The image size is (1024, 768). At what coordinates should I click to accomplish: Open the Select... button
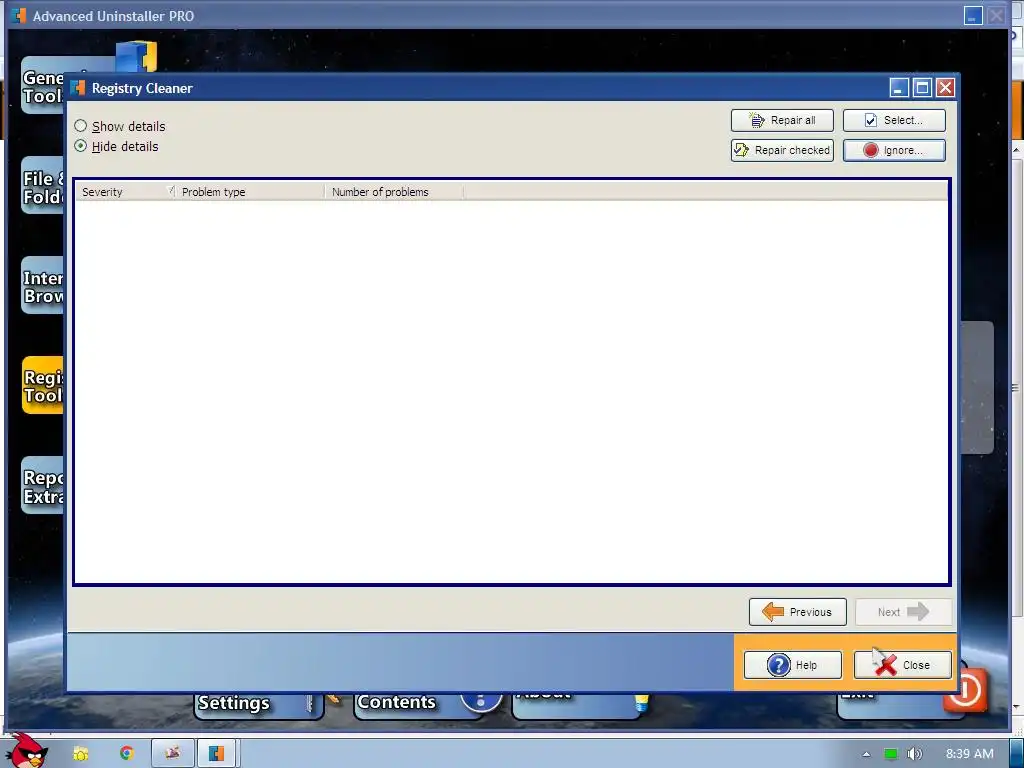pos(894,120)
